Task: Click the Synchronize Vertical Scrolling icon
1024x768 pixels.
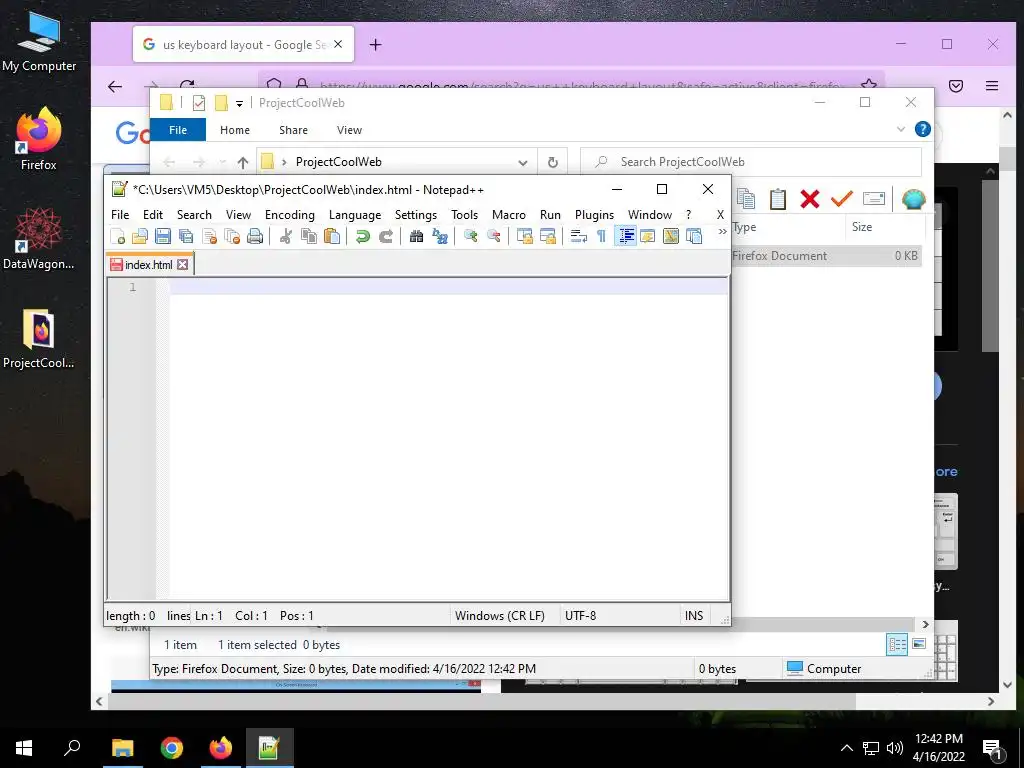Action: point(524,236)
